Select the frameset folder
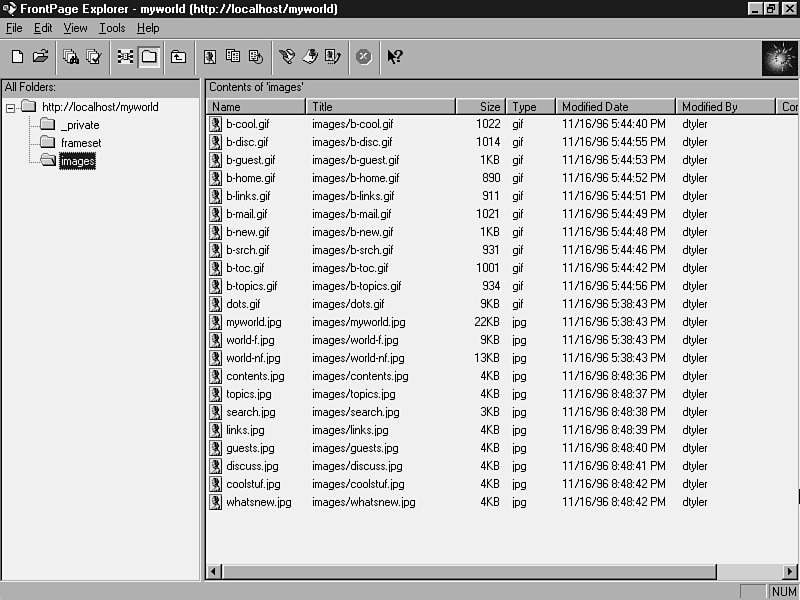Image resolution: width=800 pixels, height=600 pixels. 82,143
